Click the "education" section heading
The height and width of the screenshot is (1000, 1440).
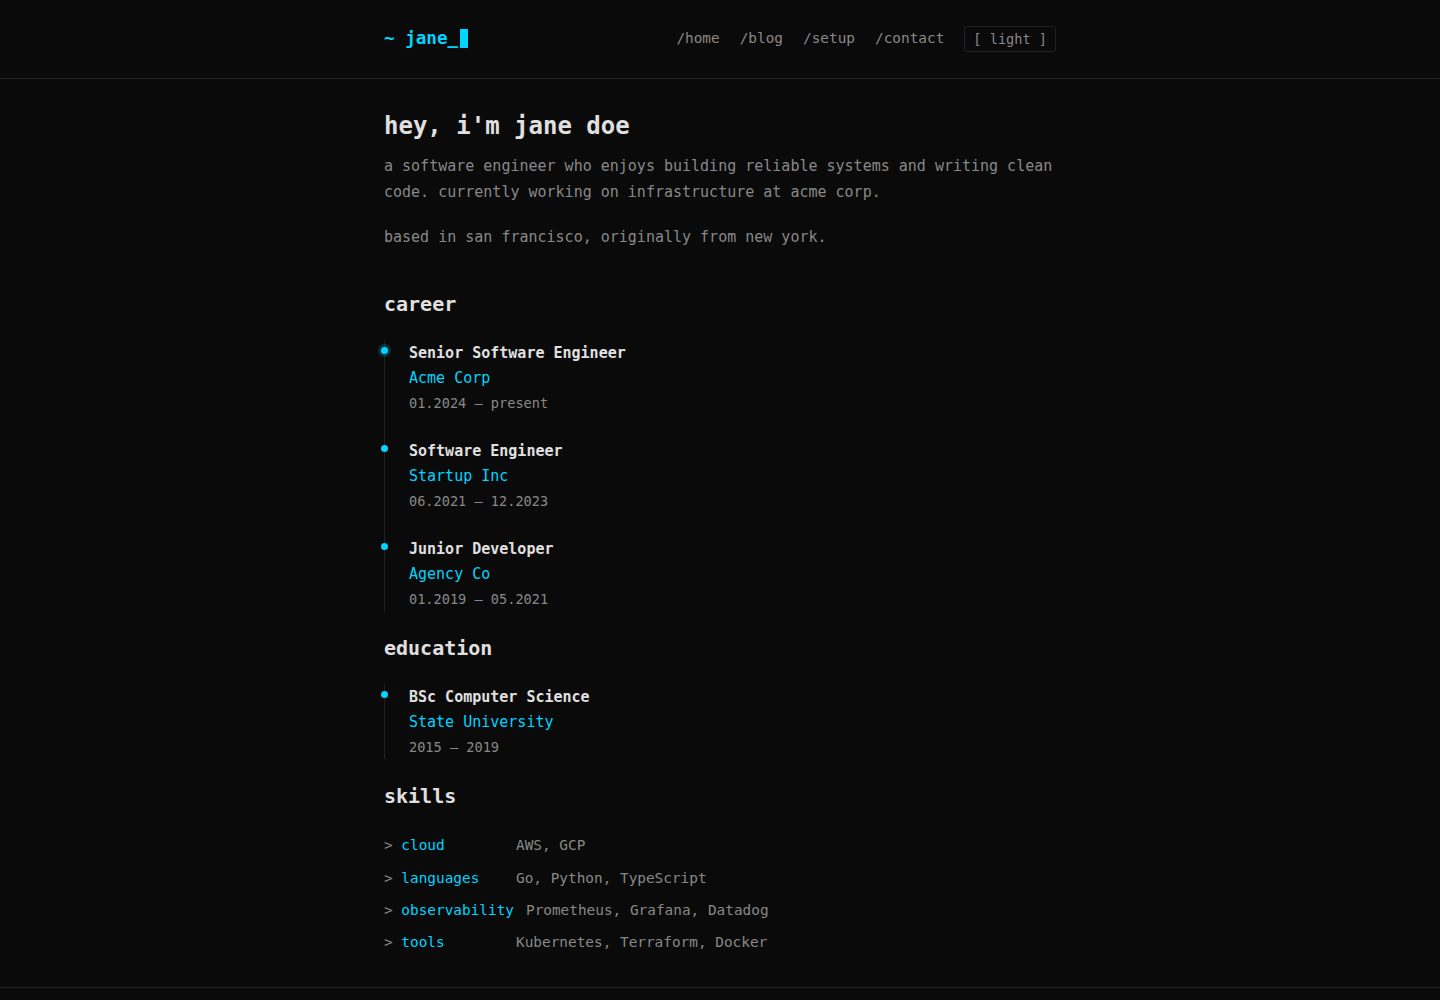[x=438, y=649]
